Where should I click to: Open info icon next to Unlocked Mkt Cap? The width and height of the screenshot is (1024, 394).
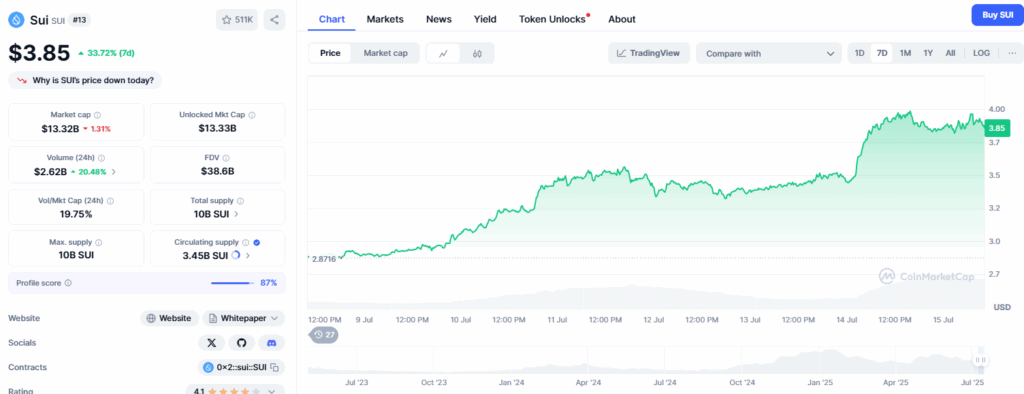click(252, 114)
